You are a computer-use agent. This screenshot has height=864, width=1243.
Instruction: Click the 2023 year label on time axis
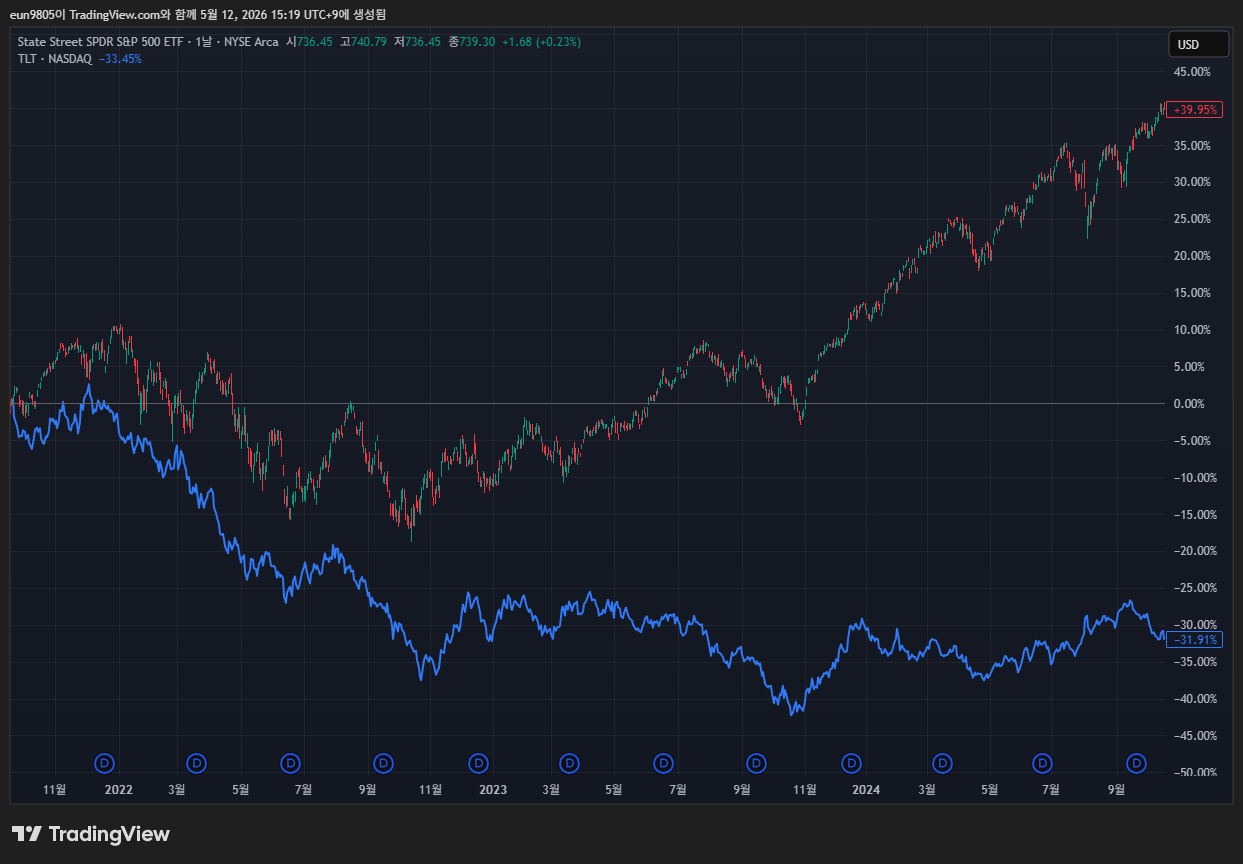(493, 790)
